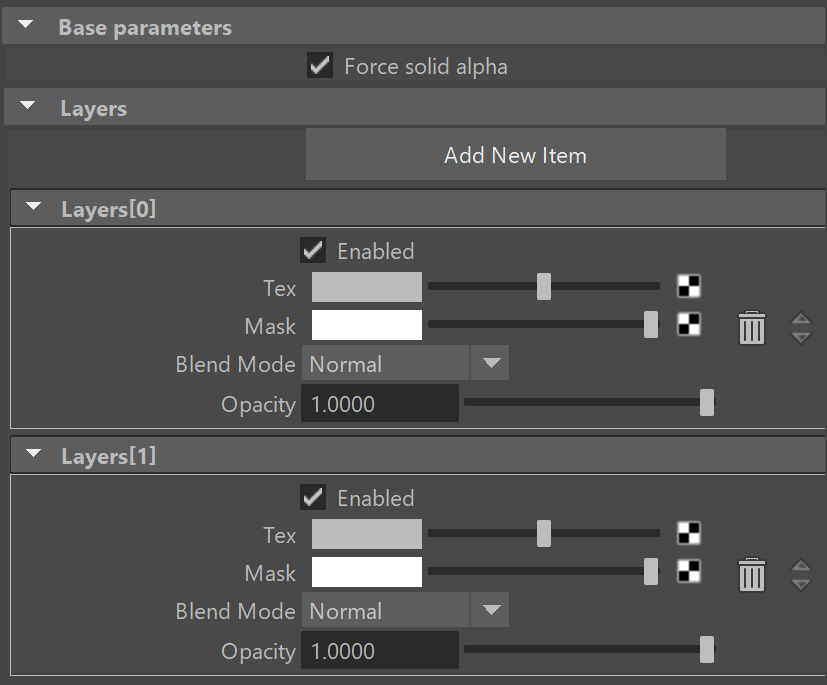Screen dimensions: 827x685
Task: Open the Layers[0] Blend Mode dropdown
Action: pos(405,363)
